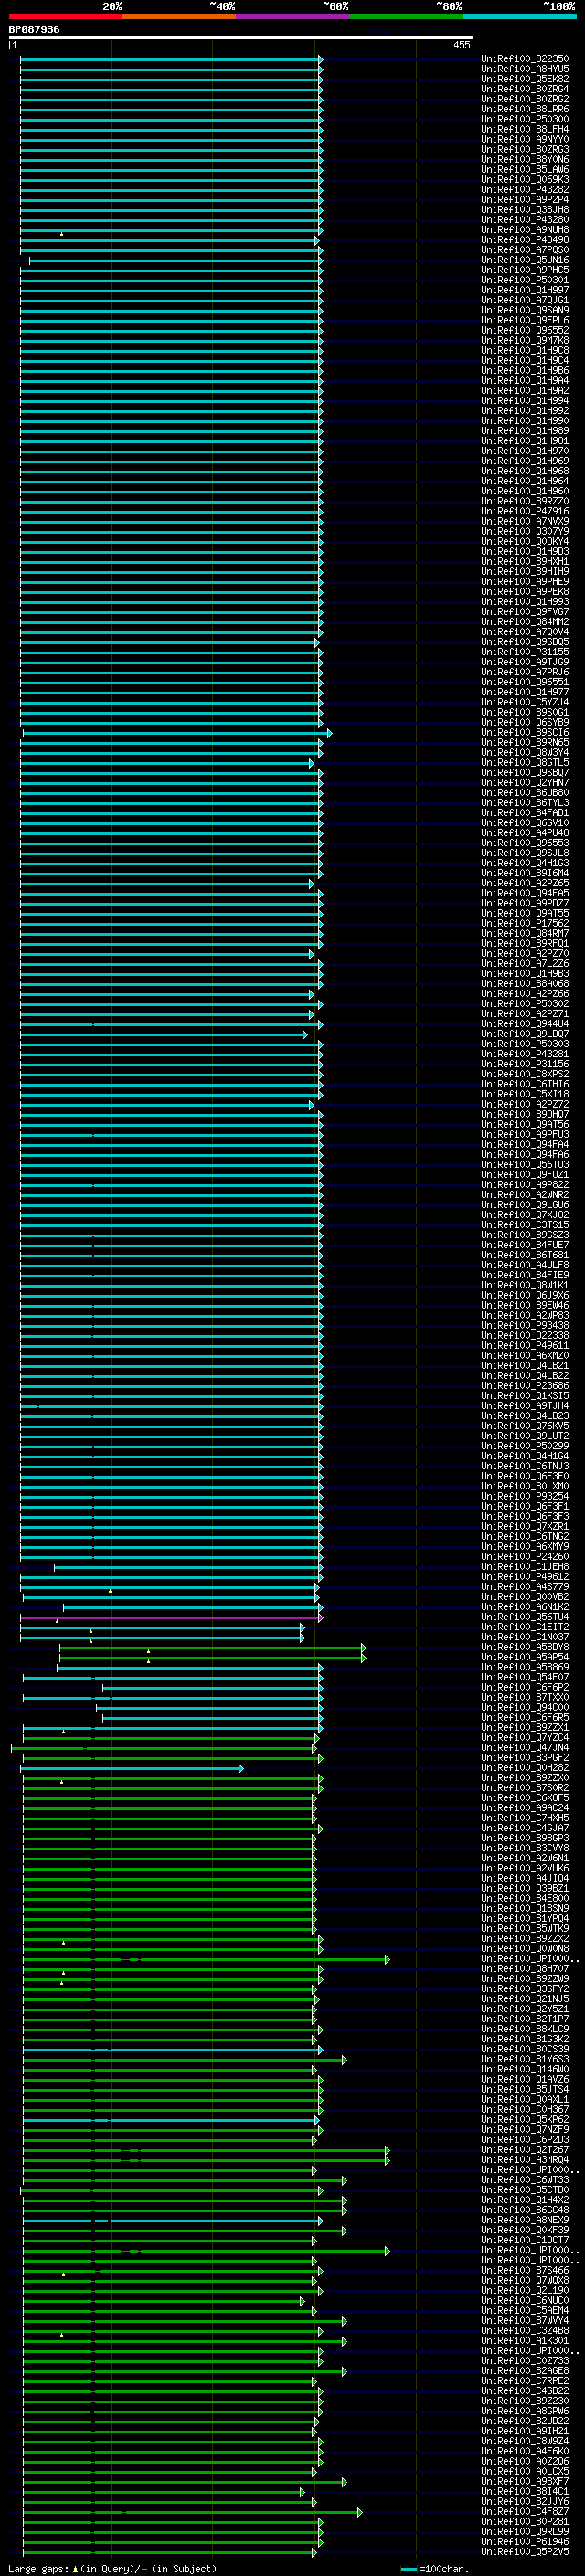585x2576 pixels.
Task: Click the UniRef100_B4E800 hit label
Action: pyautogui.click(x=525, y=1898)
